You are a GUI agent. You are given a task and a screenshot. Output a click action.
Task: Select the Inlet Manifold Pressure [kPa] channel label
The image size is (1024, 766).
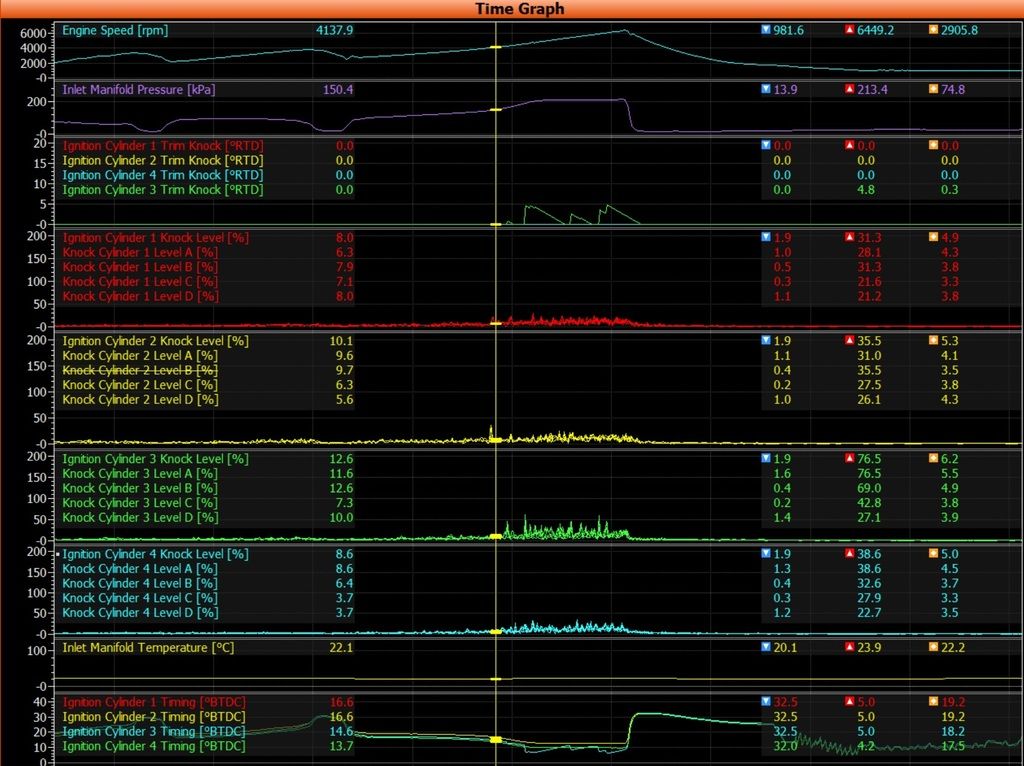point(139,89)
